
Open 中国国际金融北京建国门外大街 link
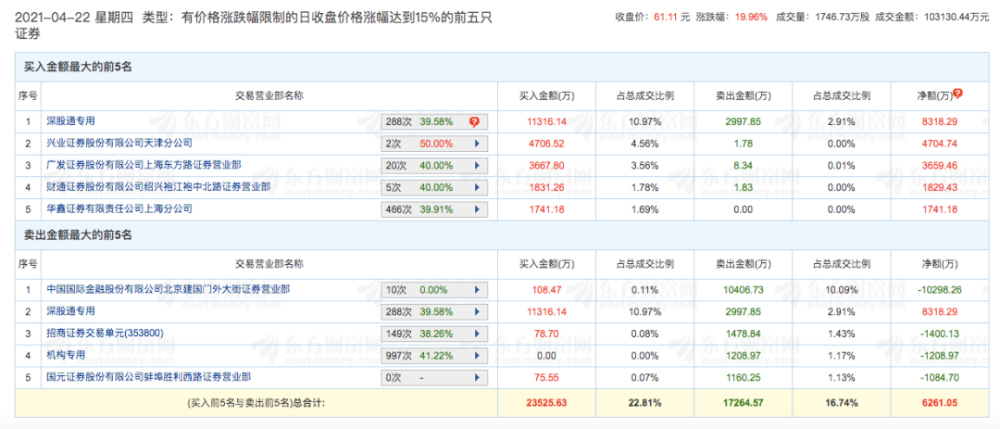tap(168, 289)
